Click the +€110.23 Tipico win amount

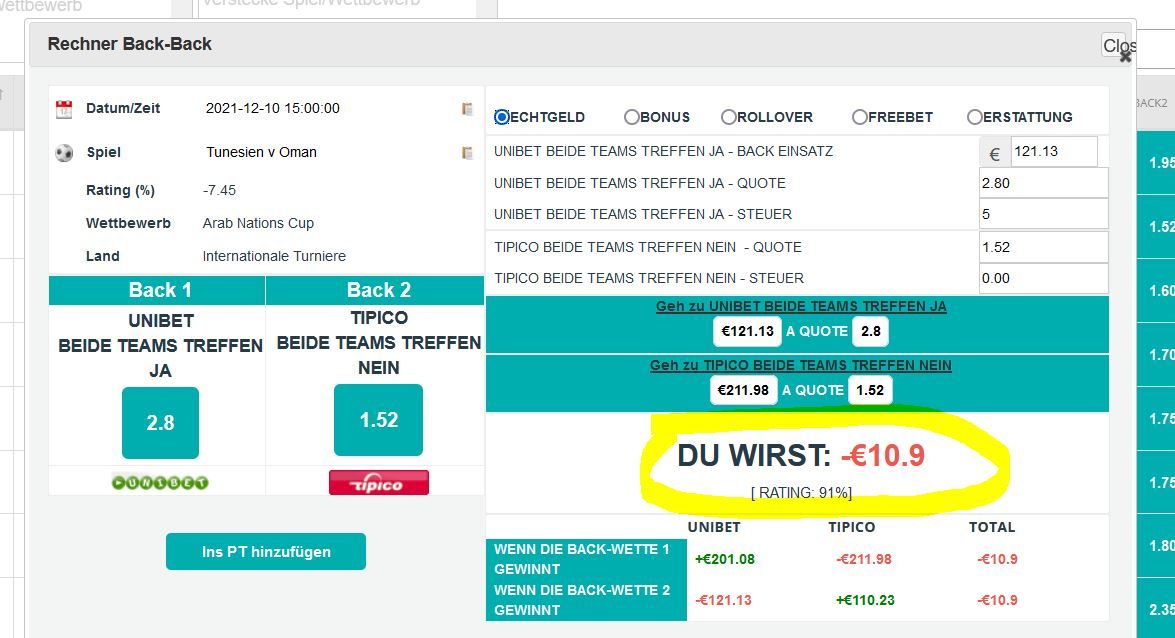[866, 601]
